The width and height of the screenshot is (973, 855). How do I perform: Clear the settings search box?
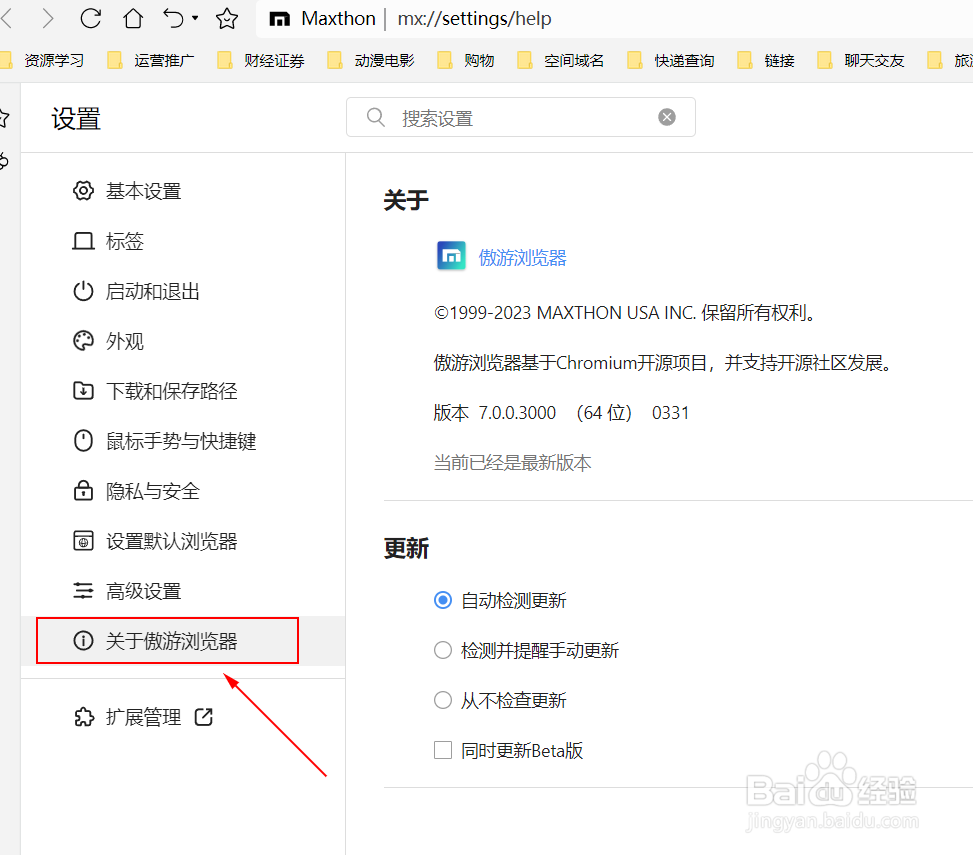tap(667, 117)
